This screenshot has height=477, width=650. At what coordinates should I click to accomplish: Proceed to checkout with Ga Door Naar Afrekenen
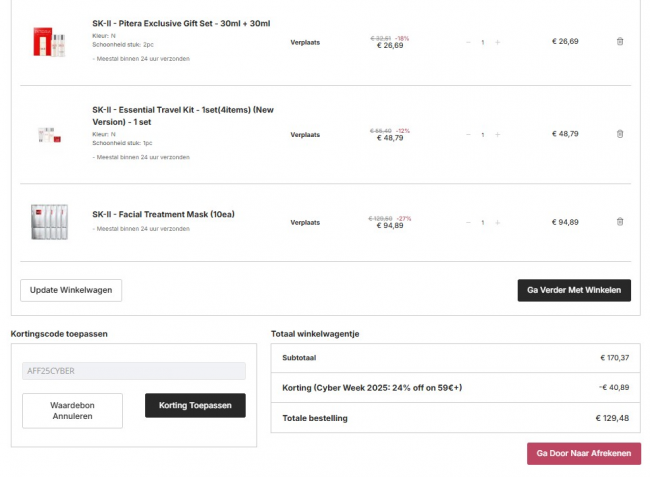[x=583, y=454]
